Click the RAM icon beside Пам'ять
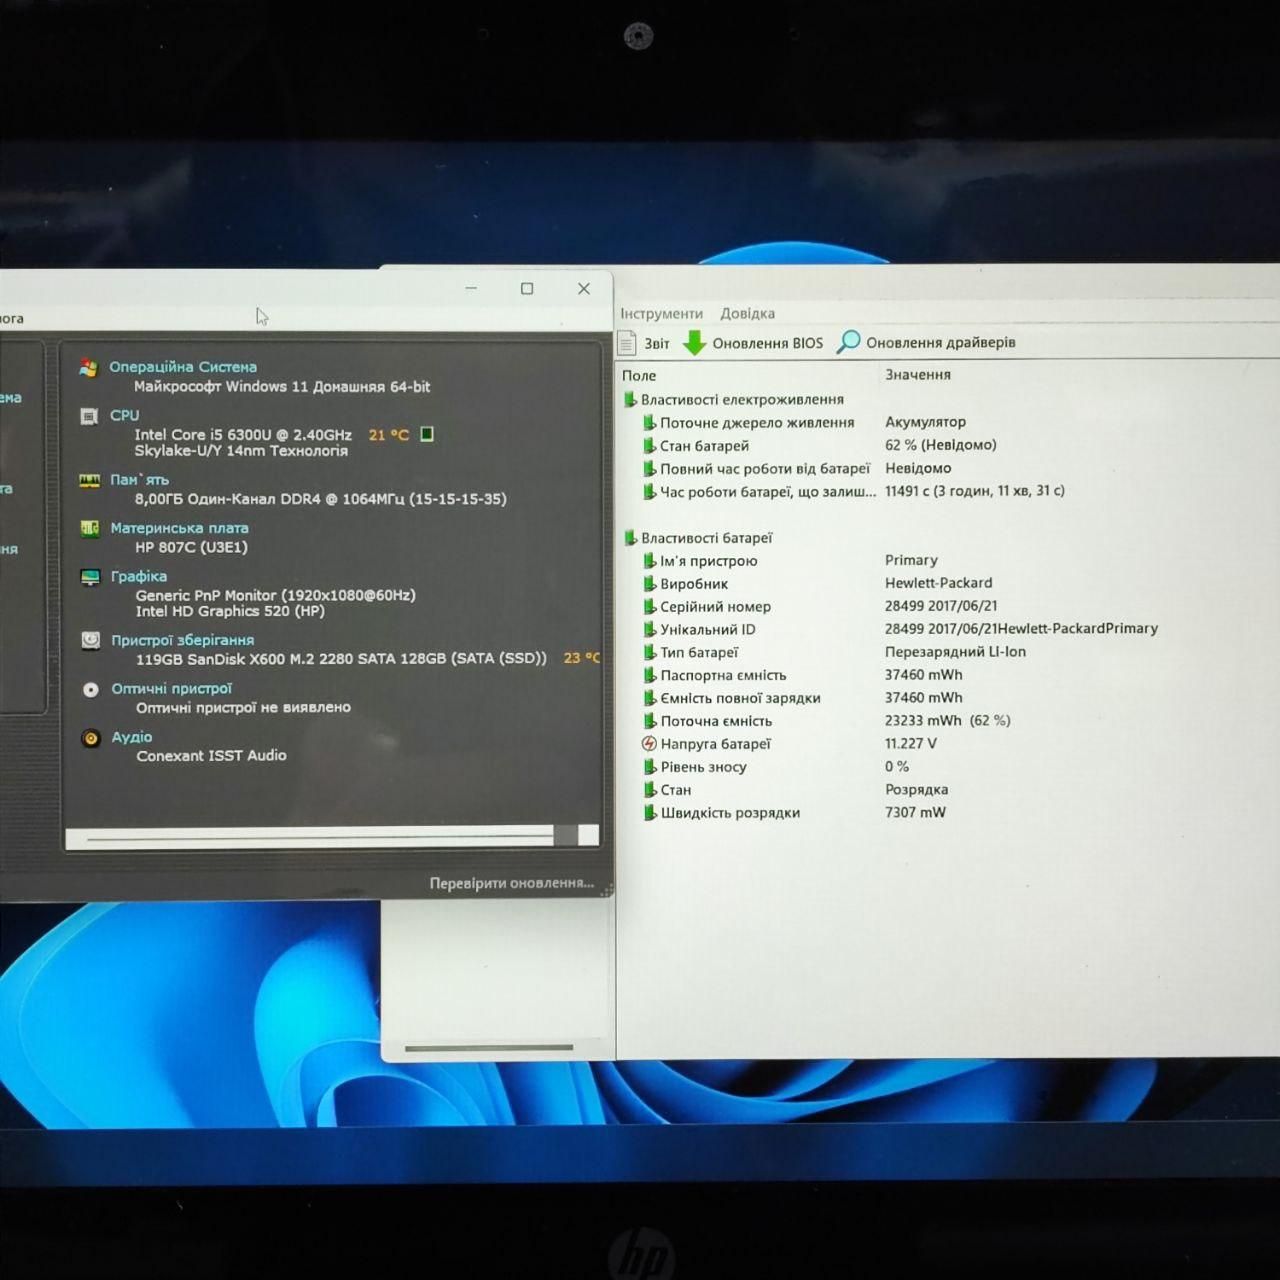 (x=89, y=480)
